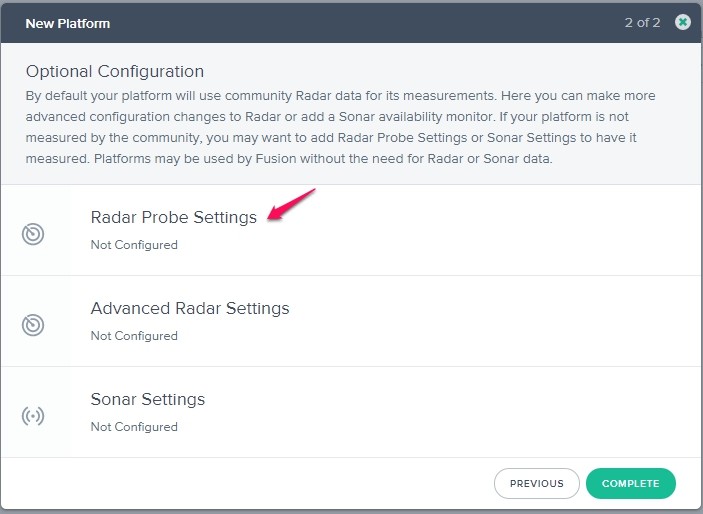This screenshot has width=703, height=514.
Task: Select Not Configured status under Sonar Settings
Action: point(134,427)
